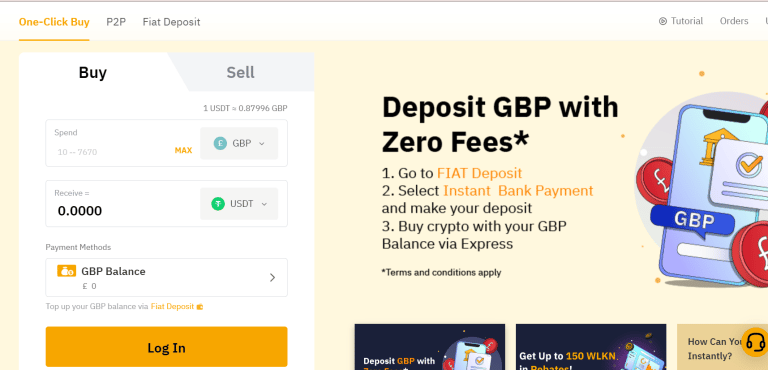Screen dimensions: 768x370
Task: Switch to the Sell tab
Action: tap(240, 73)
